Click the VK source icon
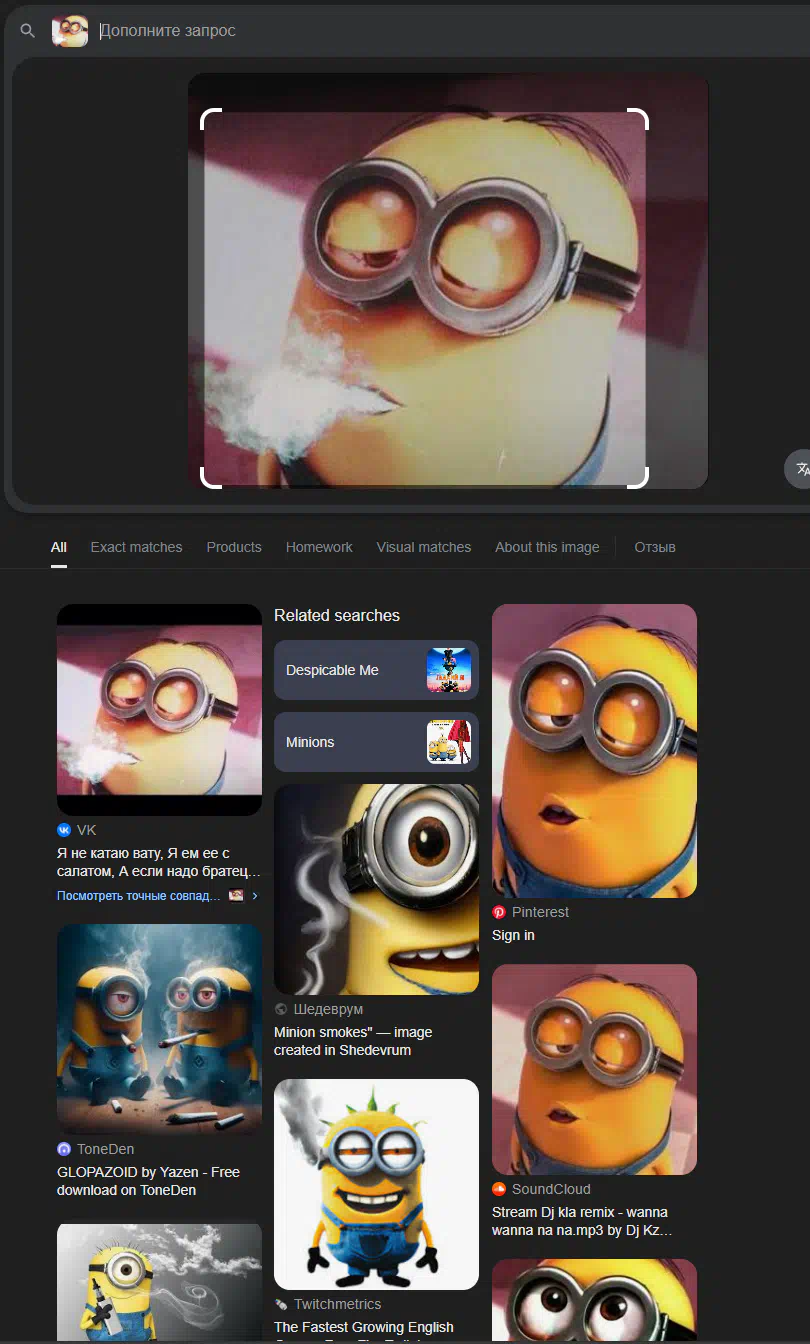The image size is (810, 1344). click(64, 830)
